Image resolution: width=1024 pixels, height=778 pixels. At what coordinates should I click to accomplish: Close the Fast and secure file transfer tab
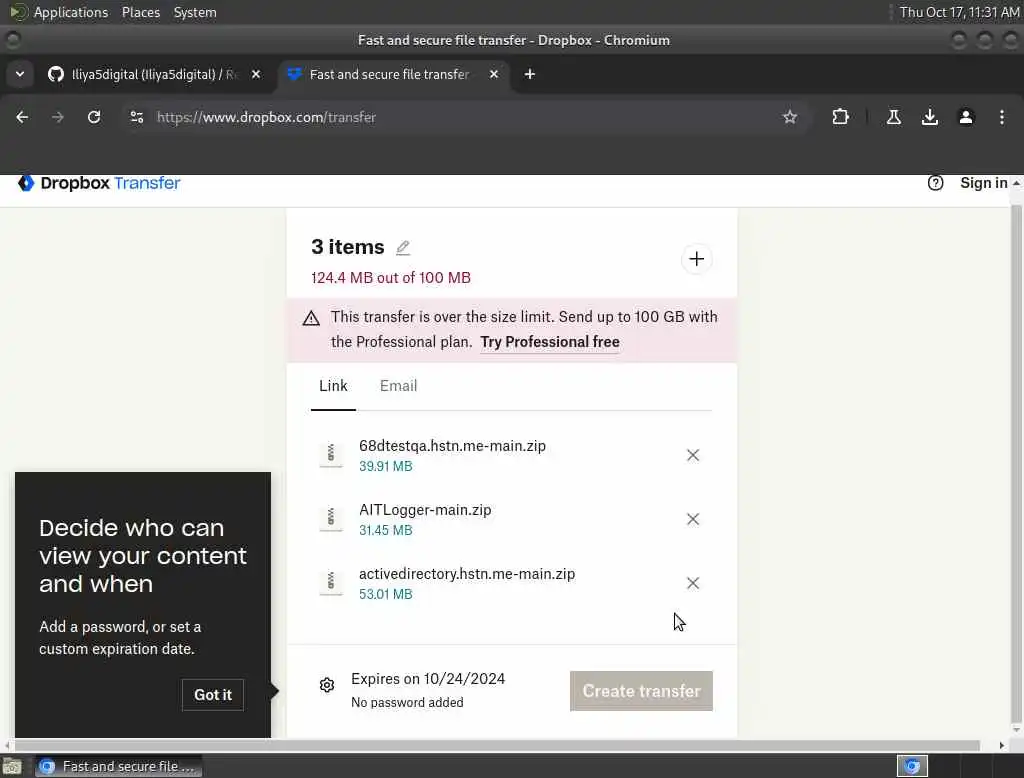(x=494, y=74)
